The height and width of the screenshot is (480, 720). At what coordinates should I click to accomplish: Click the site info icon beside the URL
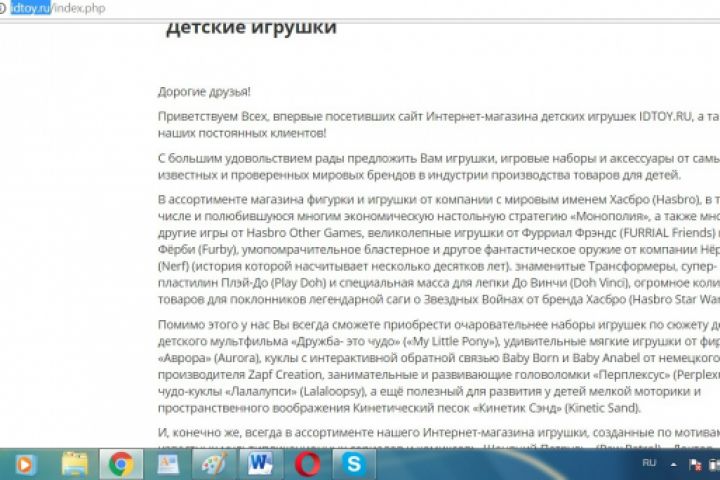[2, 8]
